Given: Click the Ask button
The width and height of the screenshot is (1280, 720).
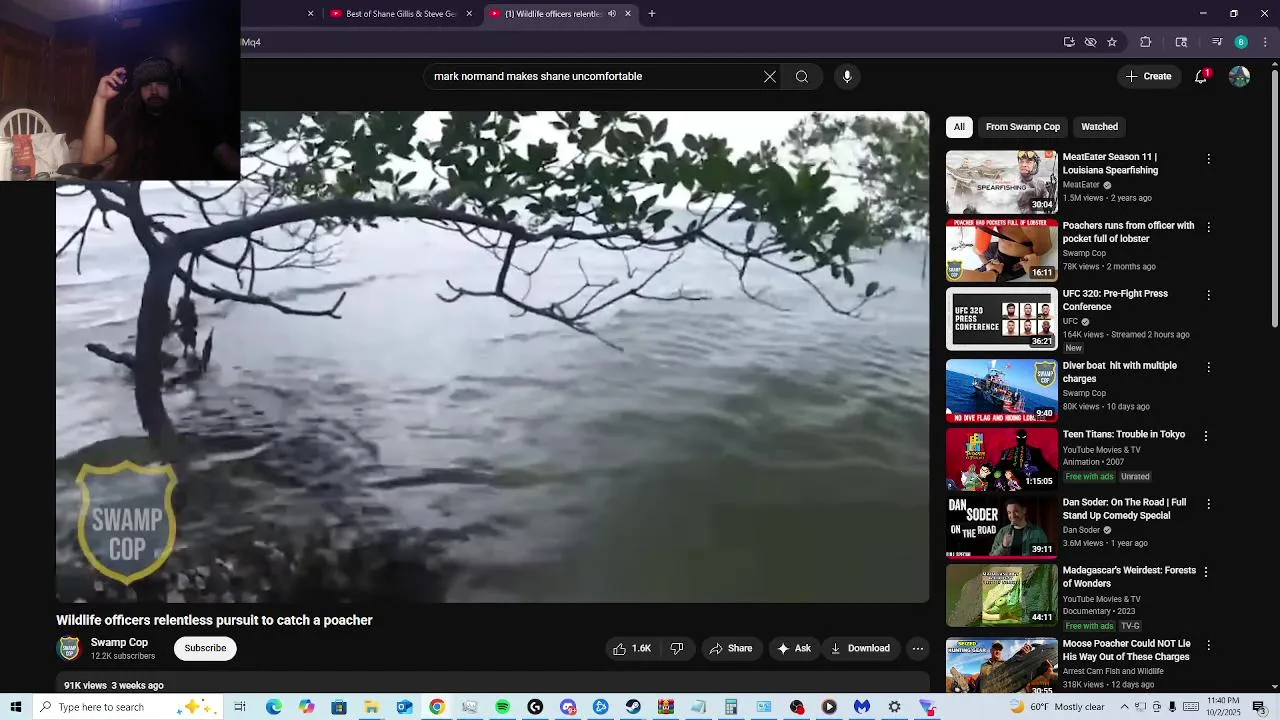Looking at the screenshot, I should (x=794, y=648).
